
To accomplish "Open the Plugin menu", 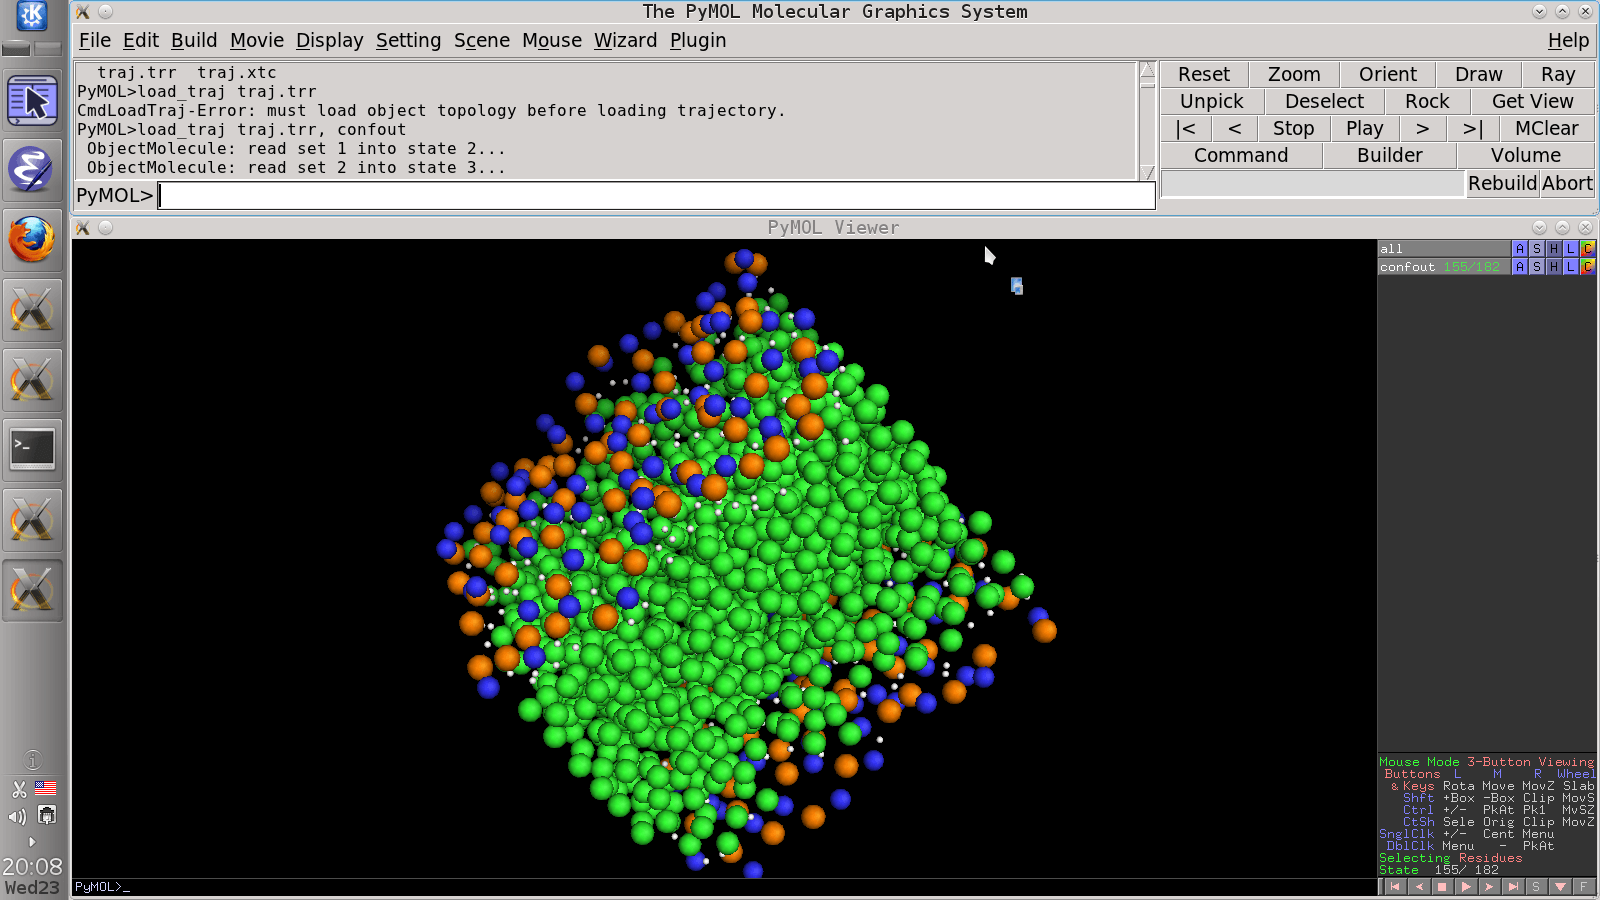I will (697, 41).
